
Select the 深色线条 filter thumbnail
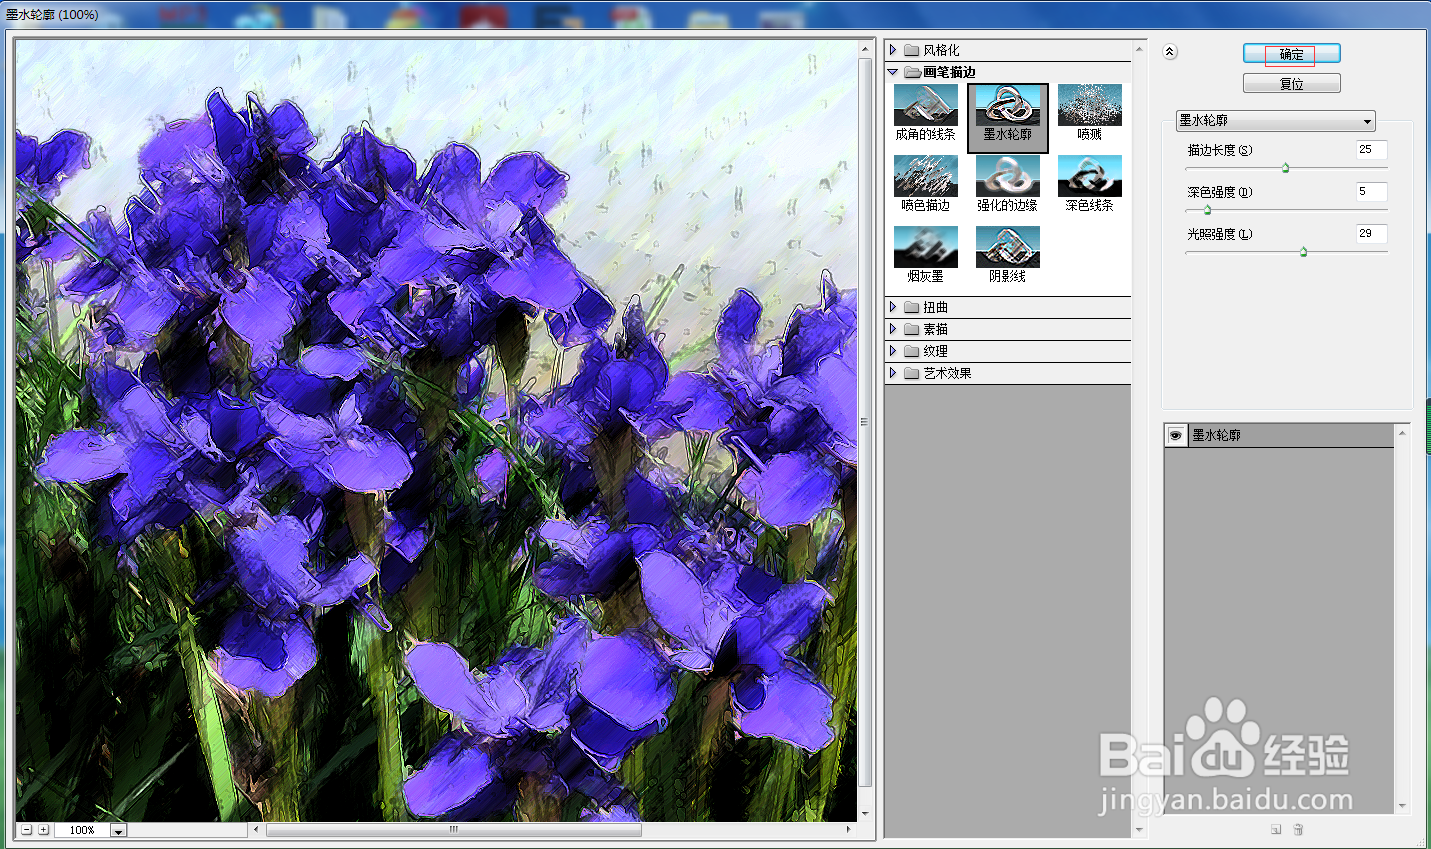pos(1089,176)
